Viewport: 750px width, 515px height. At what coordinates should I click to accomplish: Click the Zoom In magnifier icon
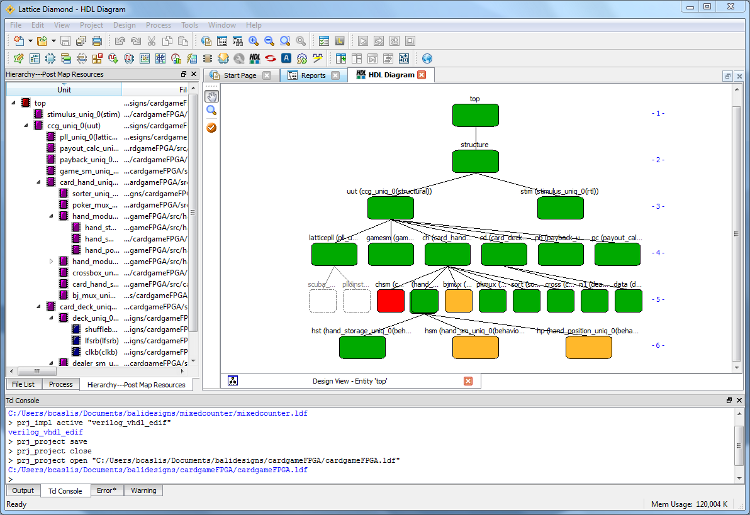pyautogui.click(x=253, y=41)
